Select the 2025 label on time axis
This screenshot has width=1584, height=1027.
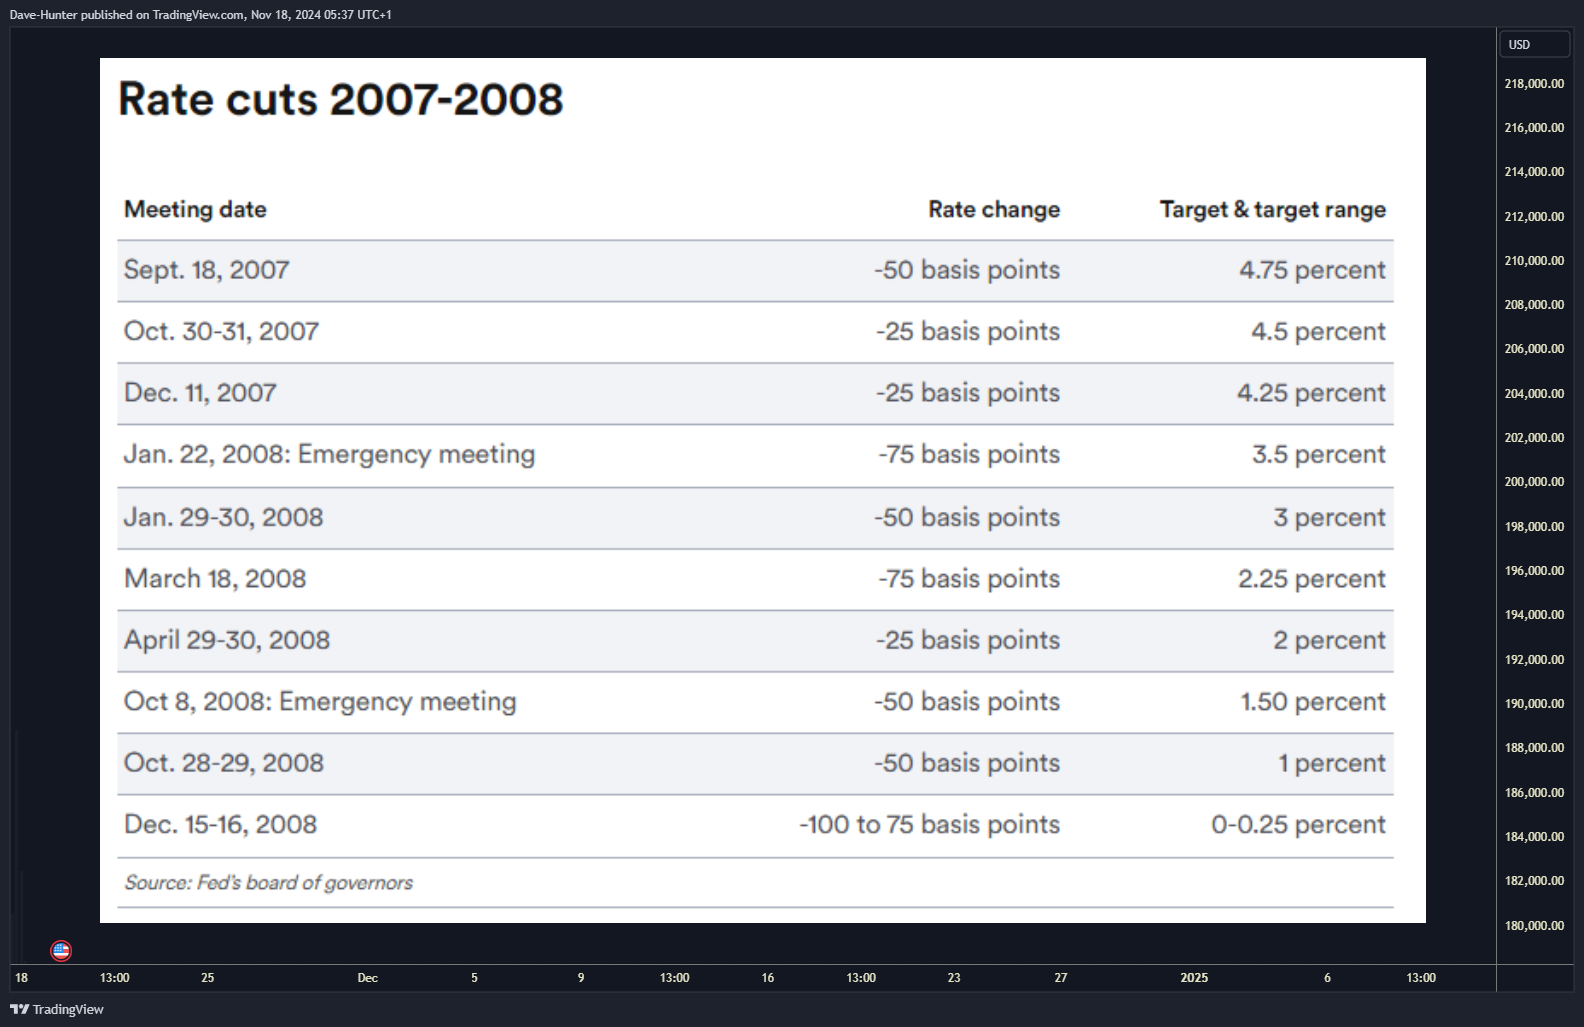coord(1194,978)
